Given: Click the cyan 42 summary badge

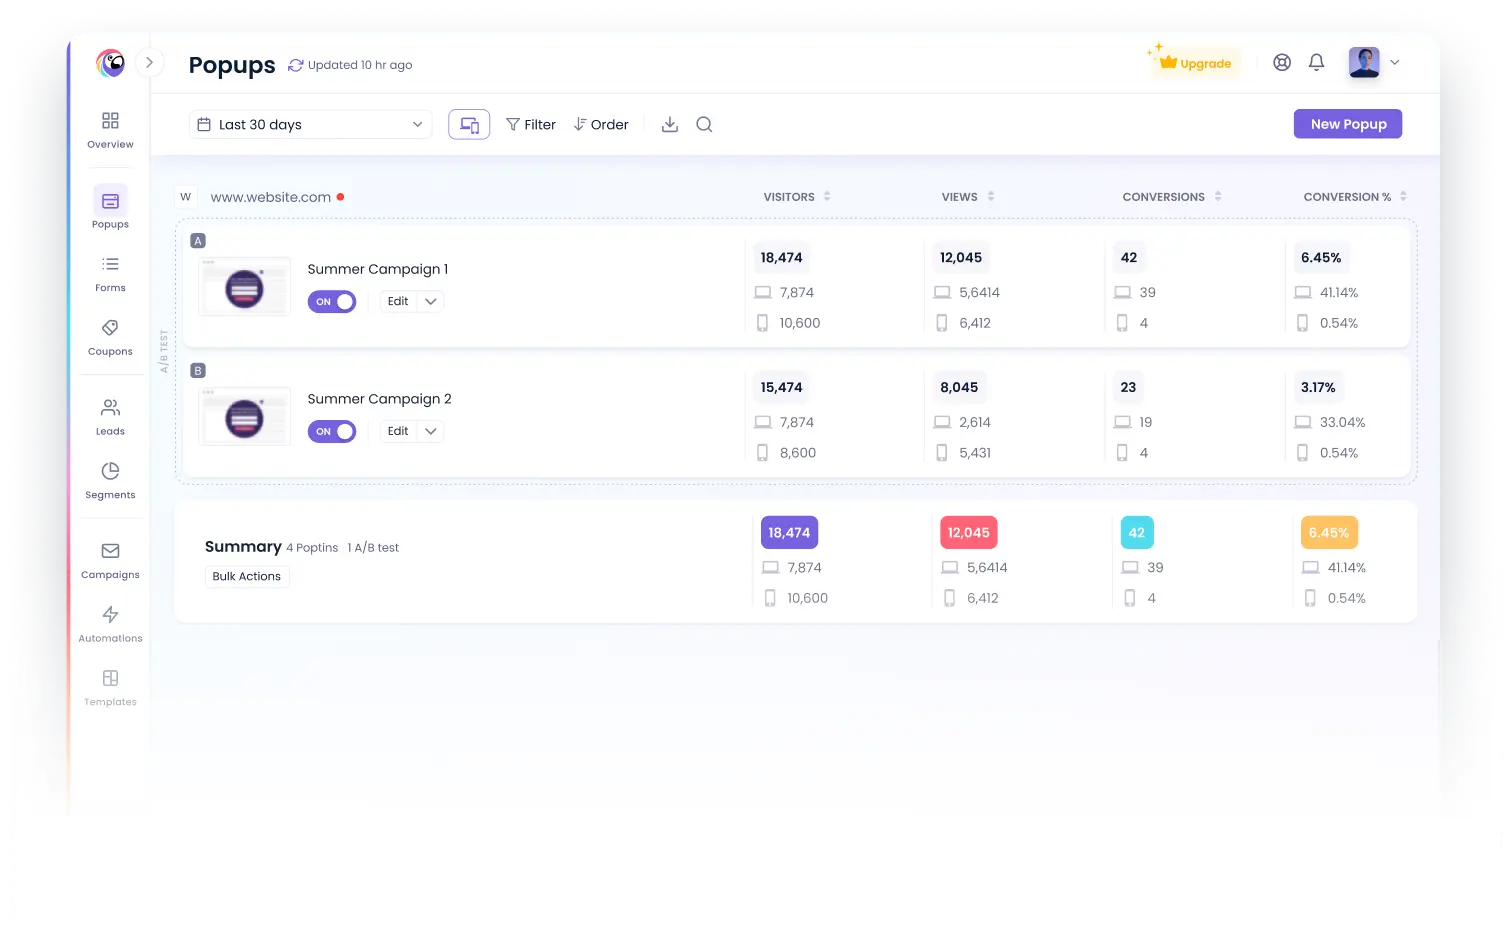Looking at the screenshot, I should click(1137, 533).
